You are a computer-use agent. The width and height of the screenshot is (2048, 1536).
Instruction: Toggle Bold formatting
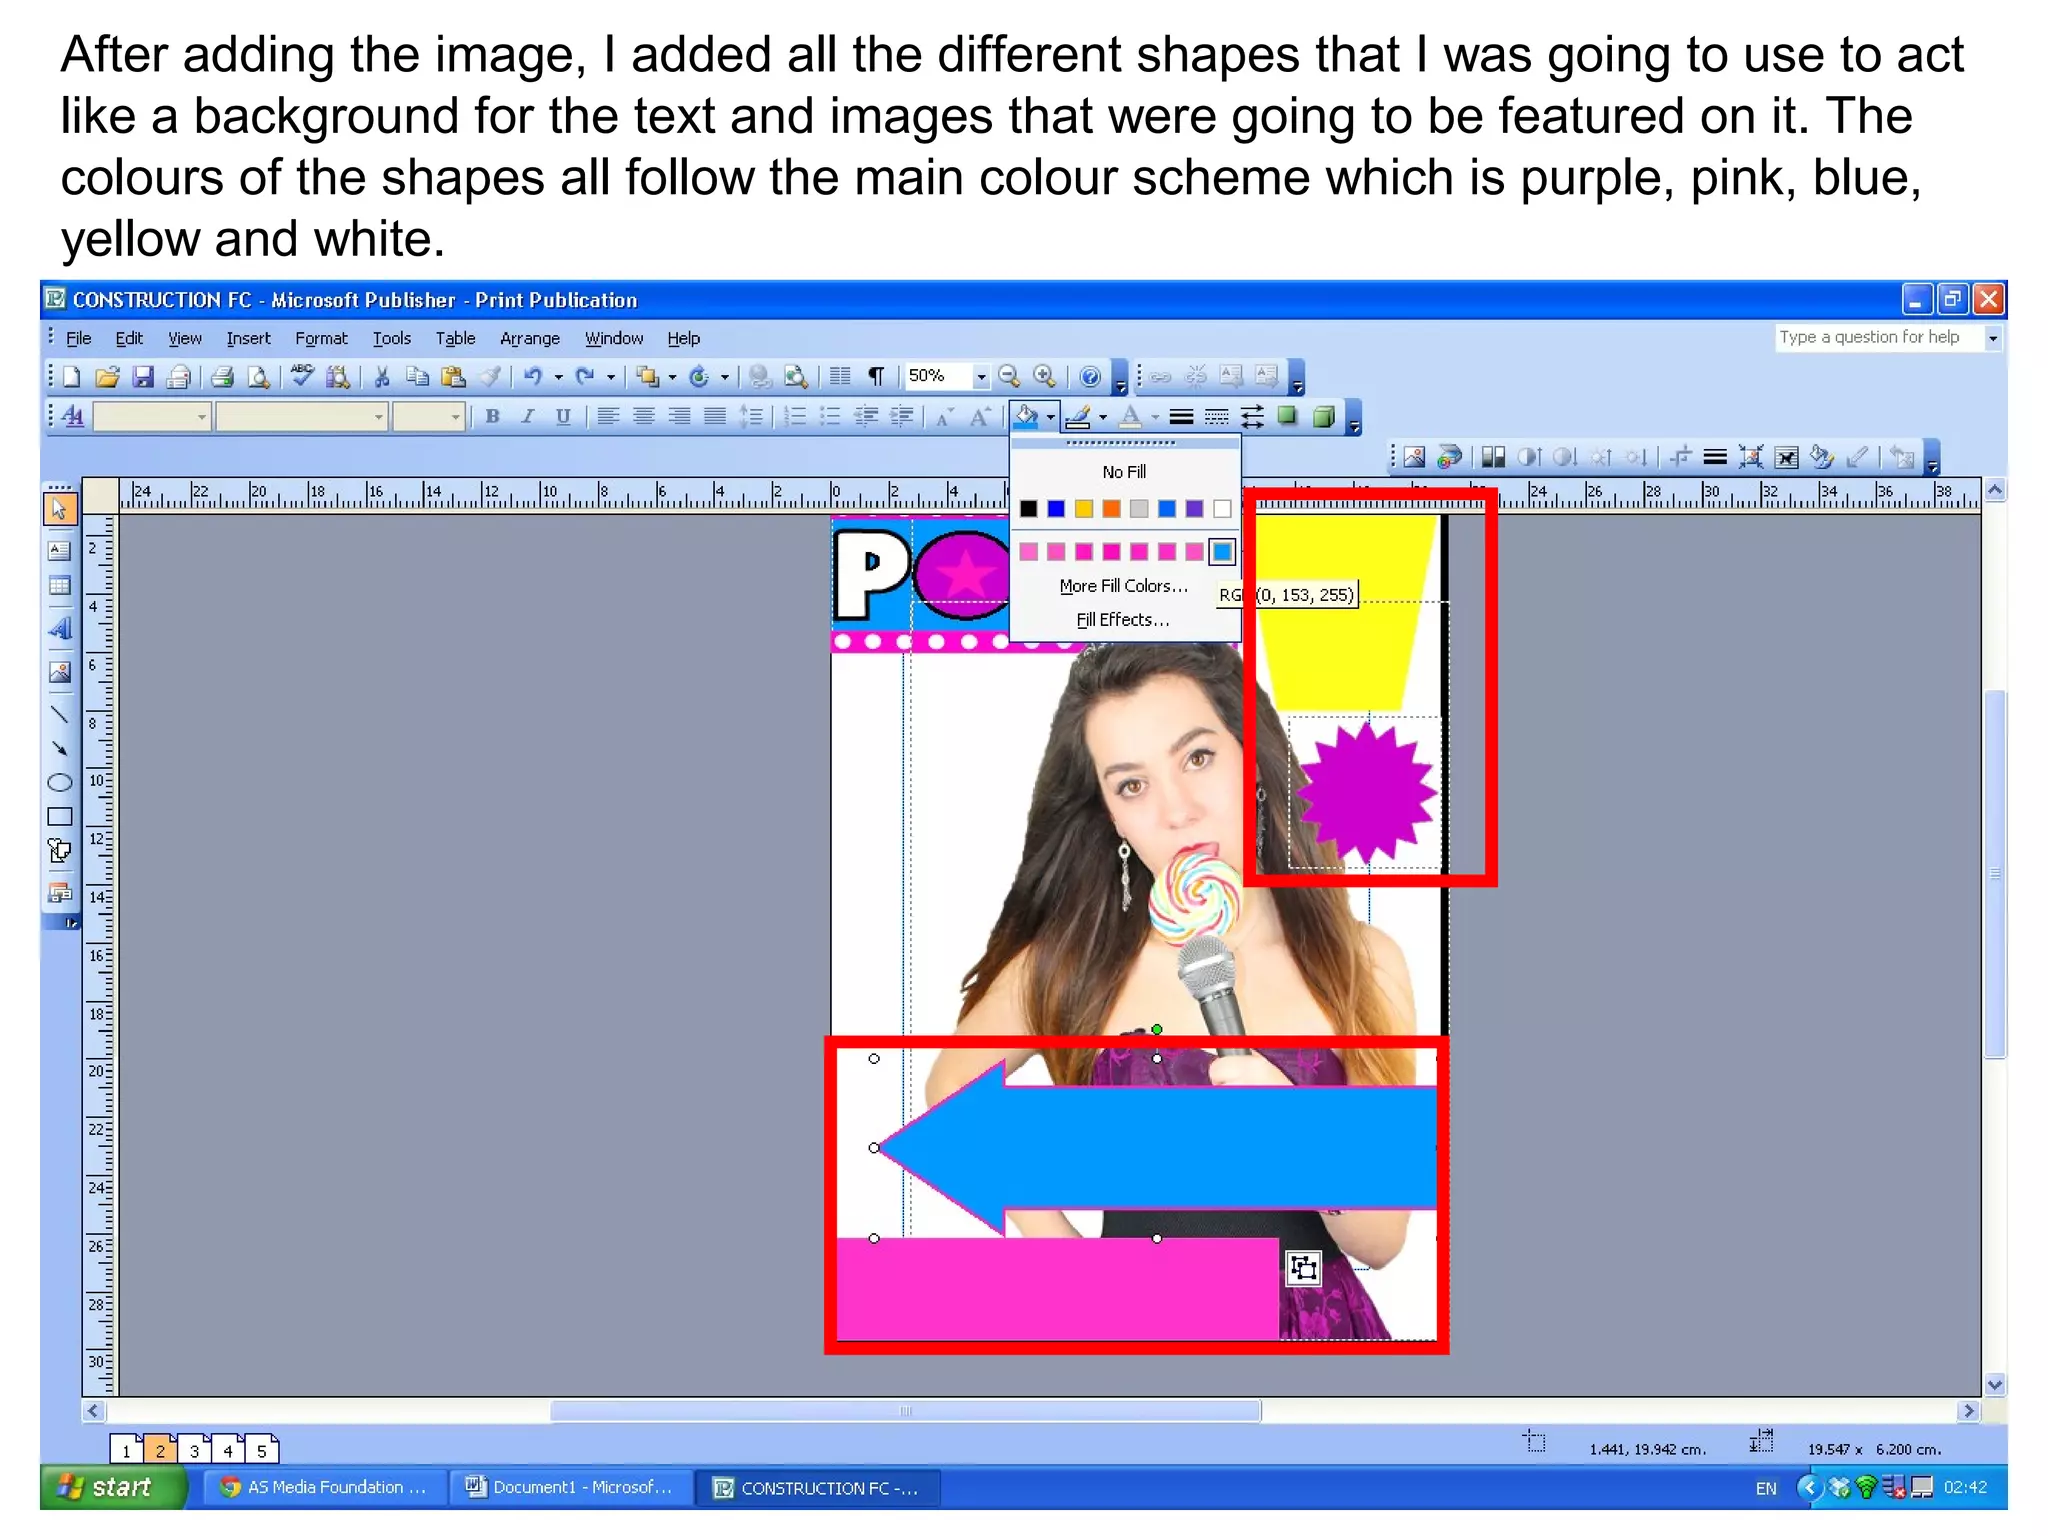click(x=492, y=417)
